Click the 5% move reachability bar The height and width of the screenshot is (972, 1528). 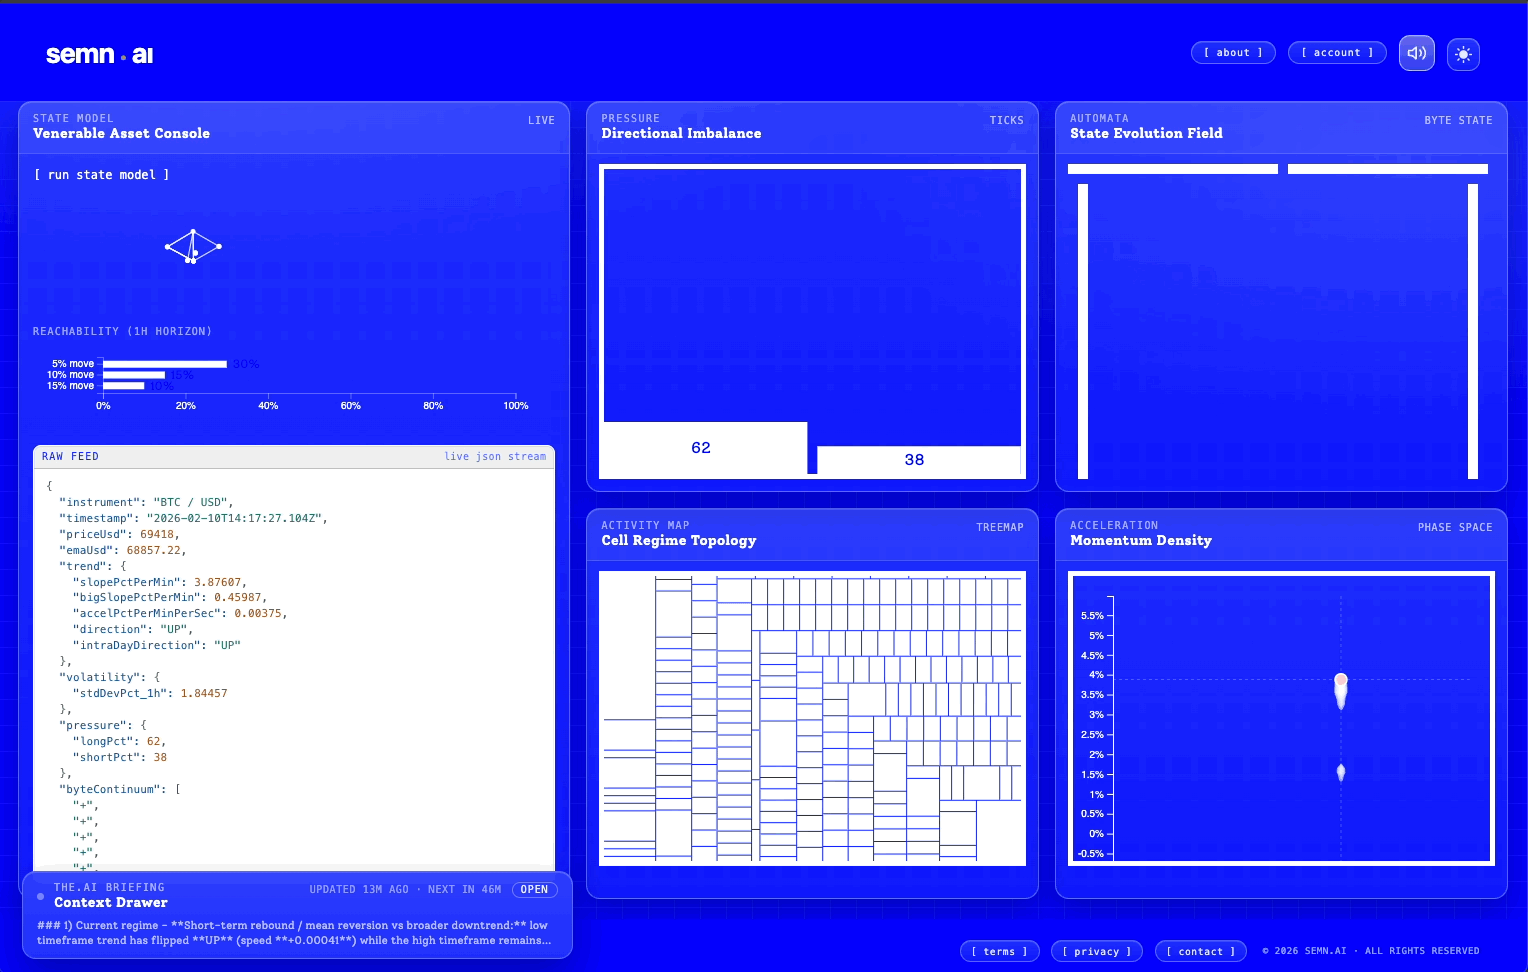tap(164, 363)
